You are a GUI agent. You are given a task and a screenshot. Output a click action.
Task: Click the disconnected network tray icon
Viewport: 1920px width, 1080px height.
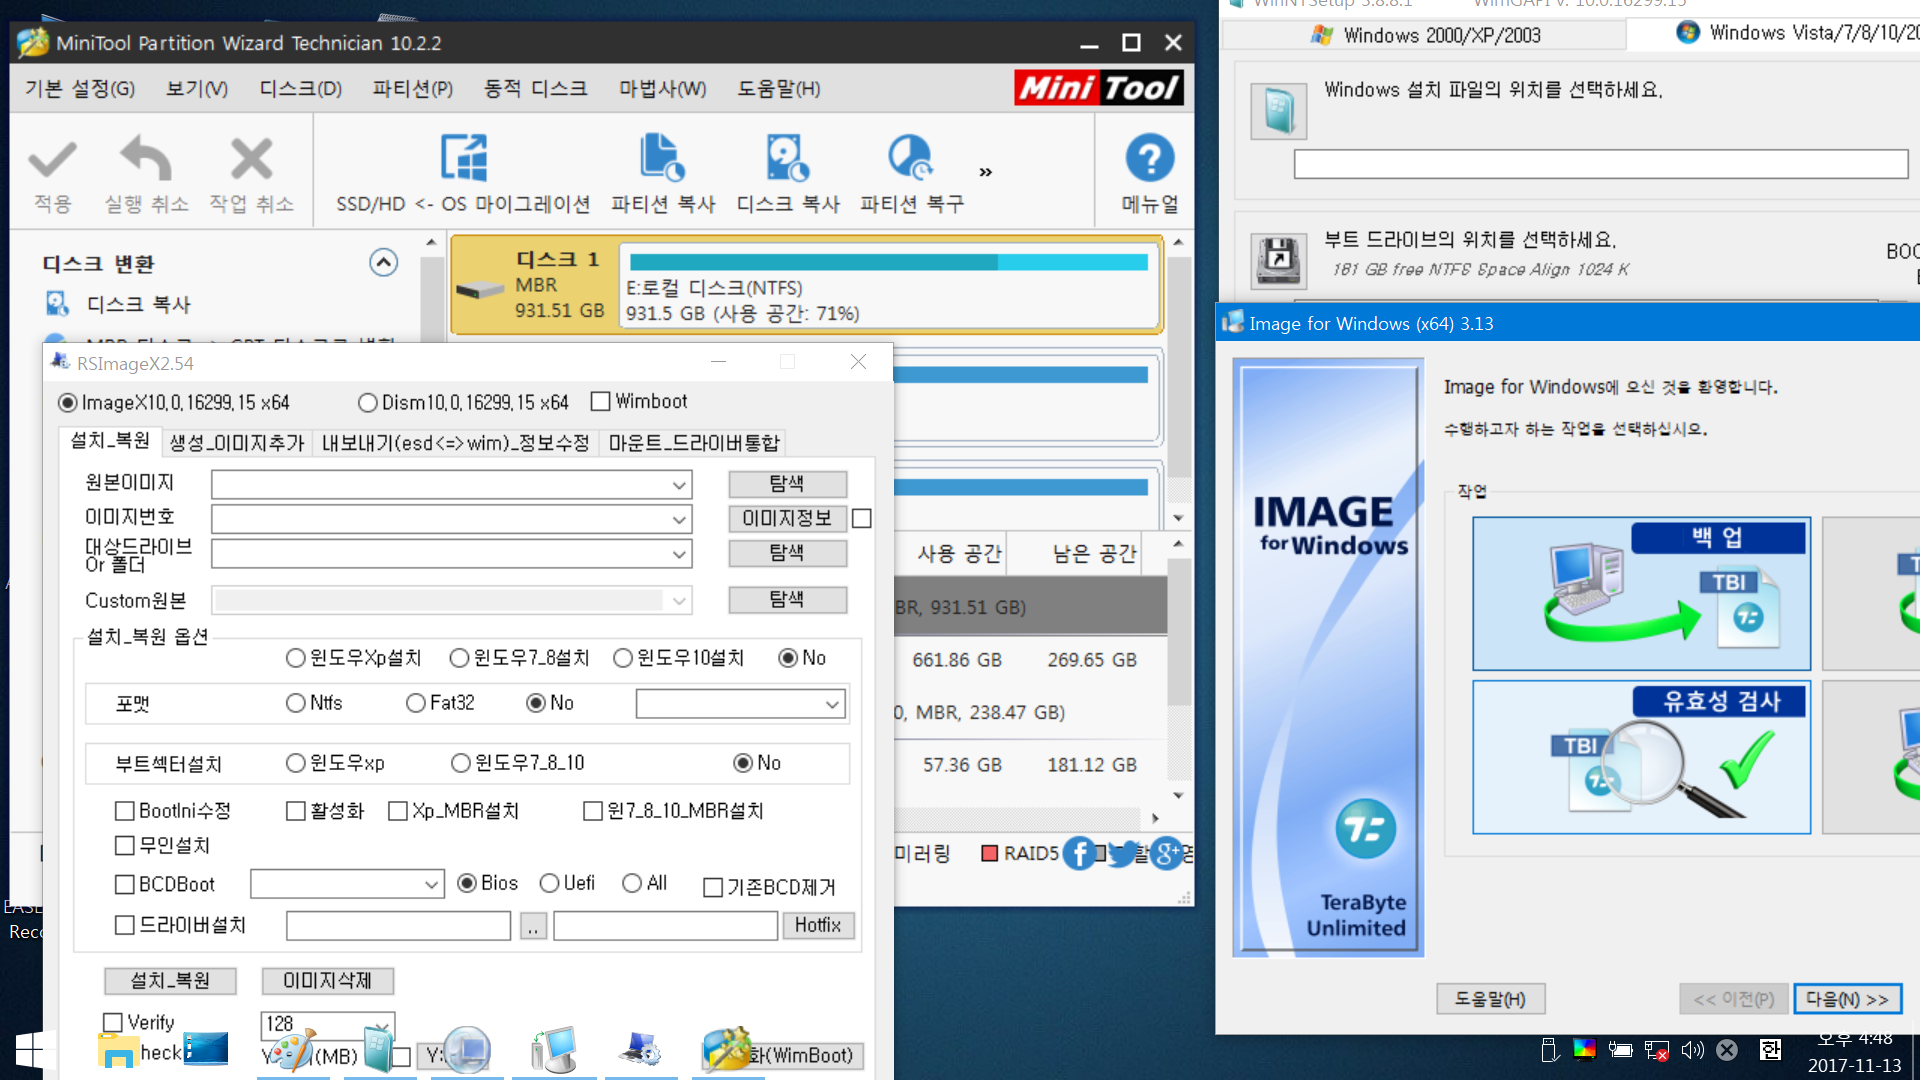(1656, 1050)
